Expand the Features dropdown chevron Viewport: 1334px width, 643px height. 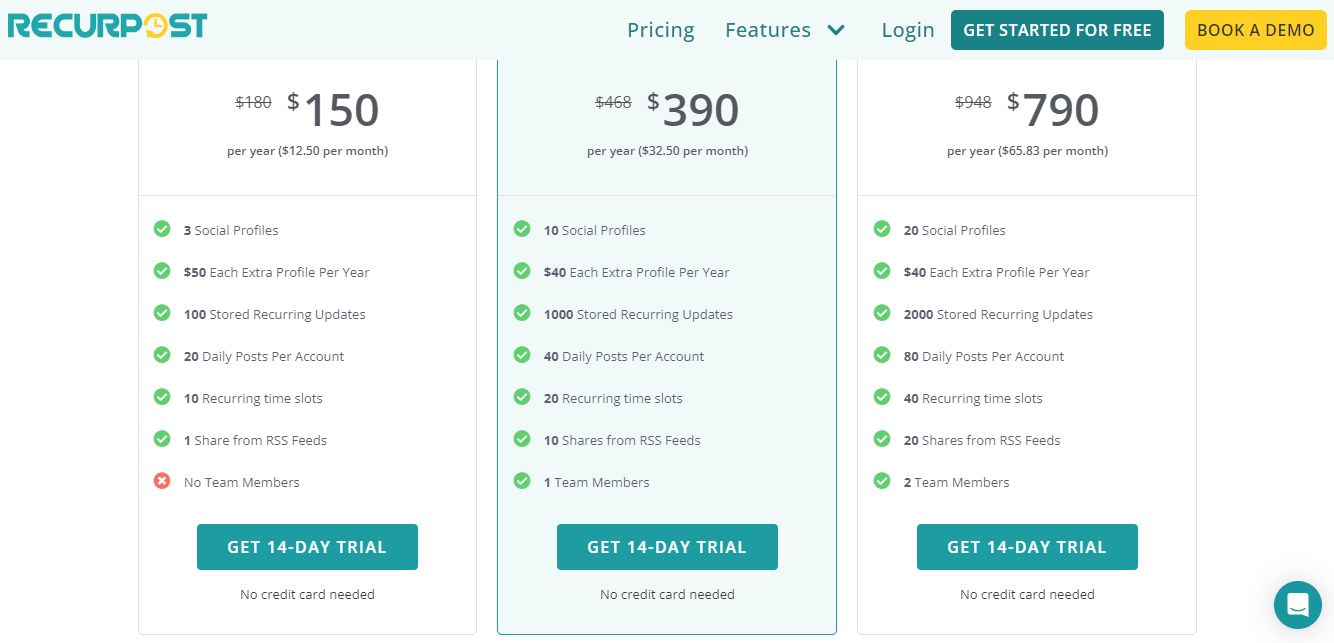[x=836, y=30]
